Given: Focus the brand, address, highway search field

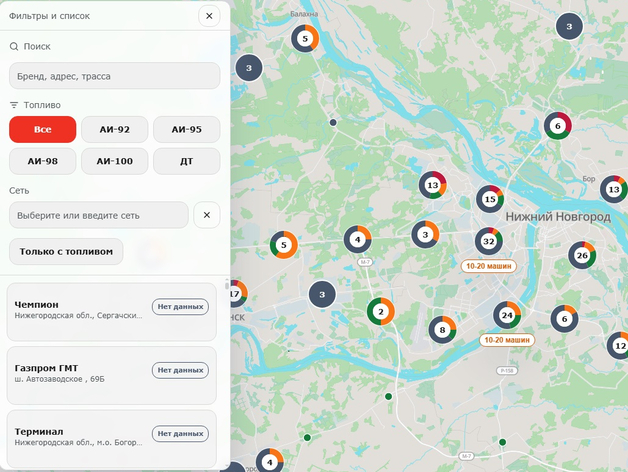Looking at the screenshot, I should tap(115, 76).
